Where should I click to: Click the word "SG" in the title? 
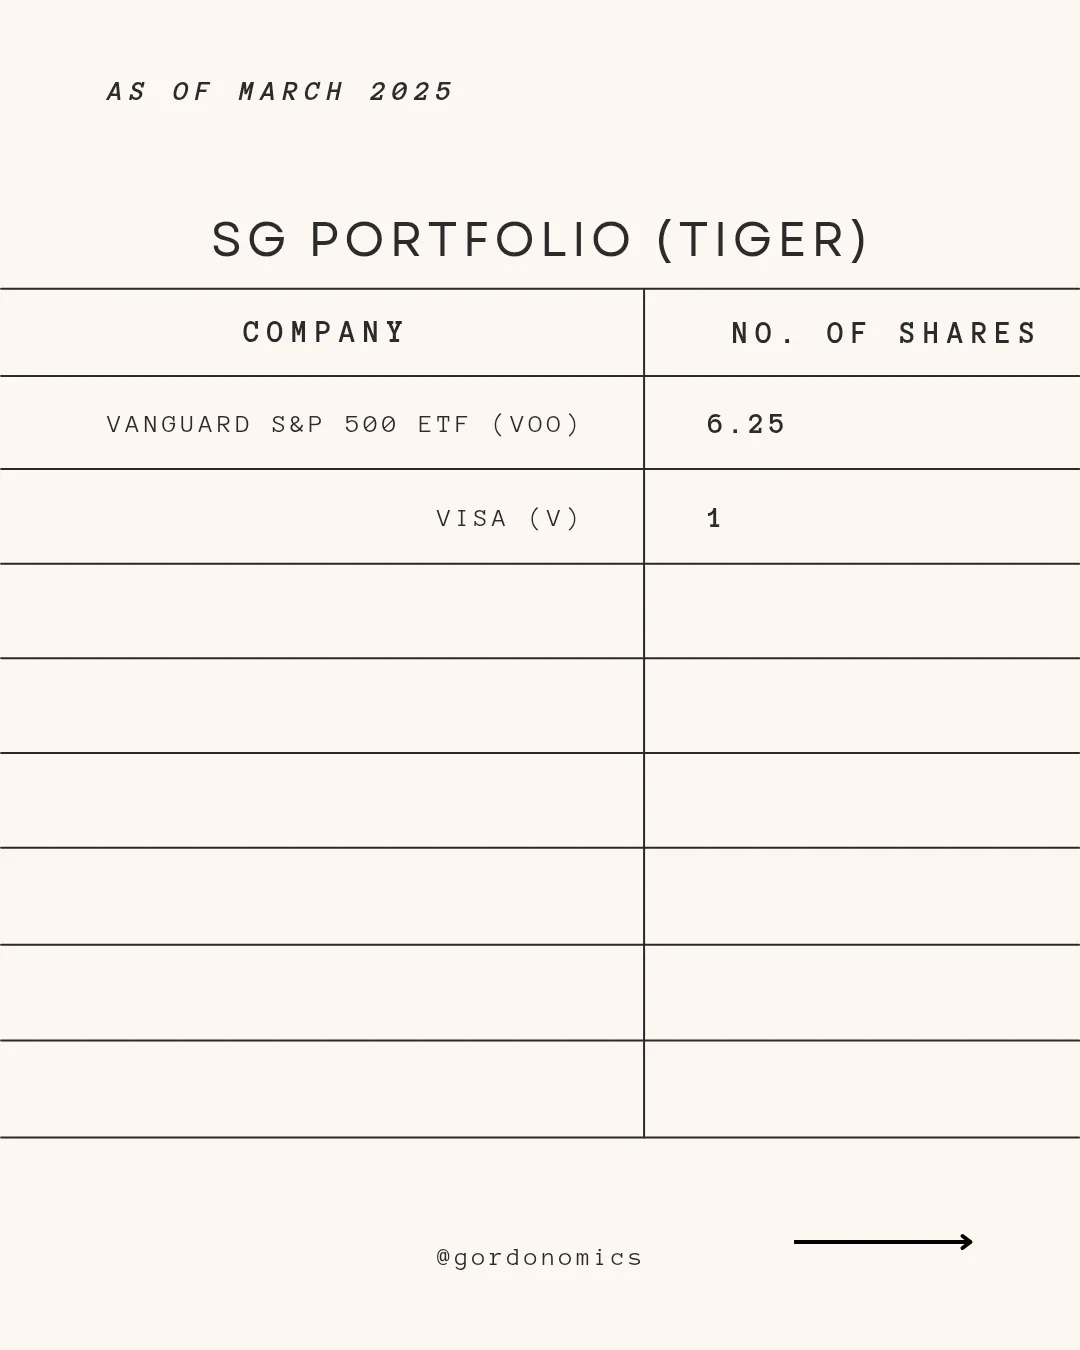click(x=249, y=240)
